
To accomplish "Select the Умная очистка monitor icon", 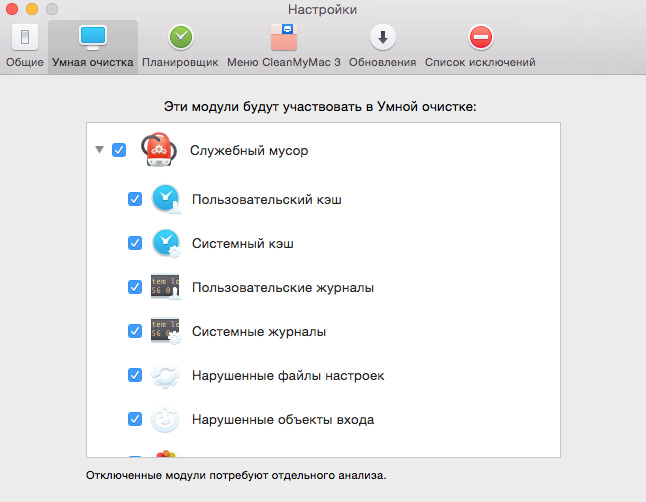I will (93, 37).
